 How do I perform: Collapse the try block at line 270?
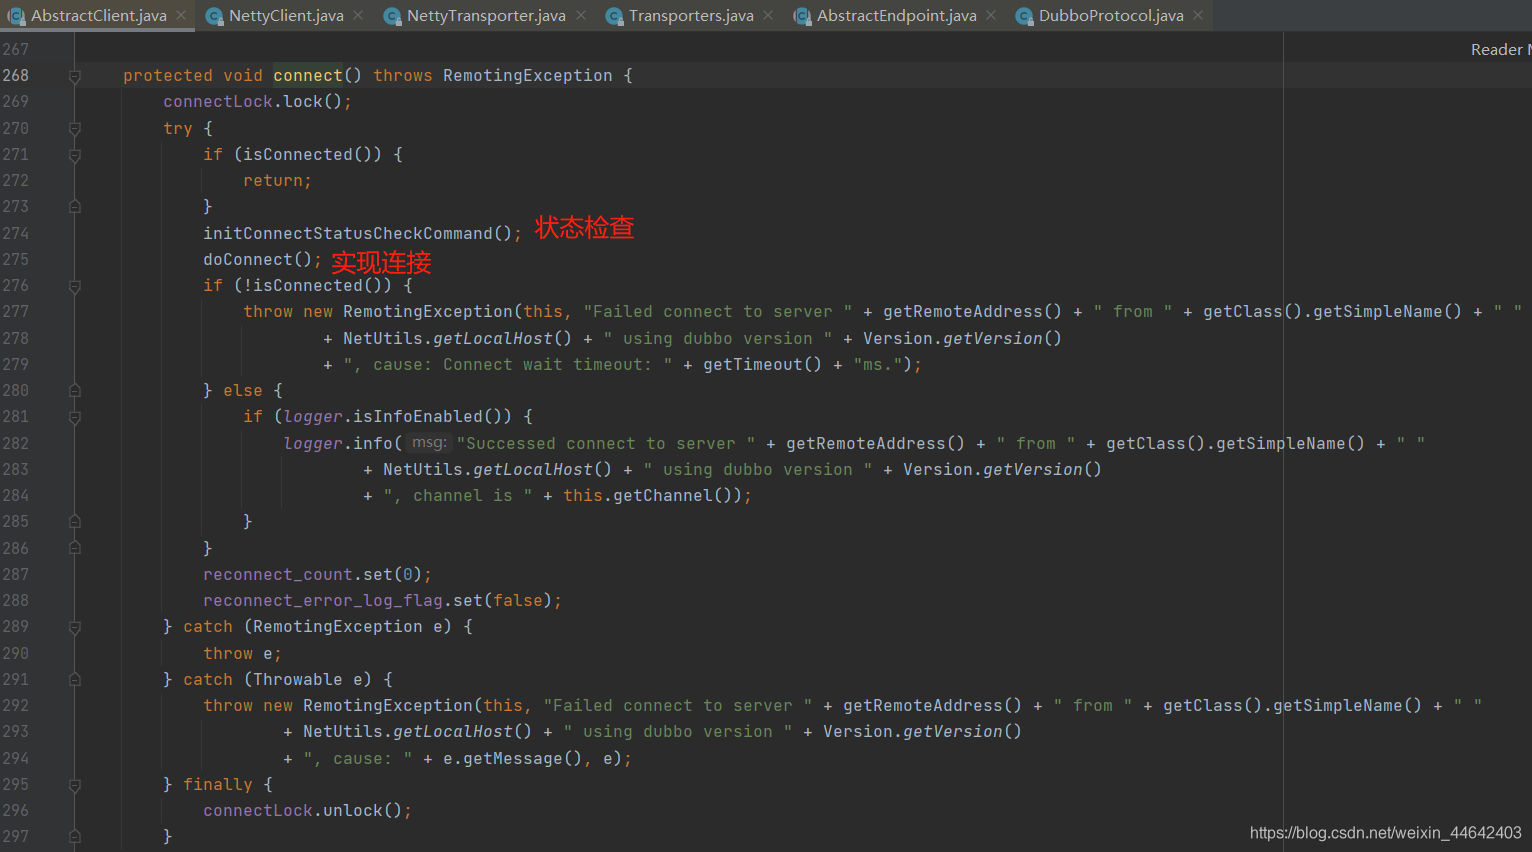click(x=75, y=129)
